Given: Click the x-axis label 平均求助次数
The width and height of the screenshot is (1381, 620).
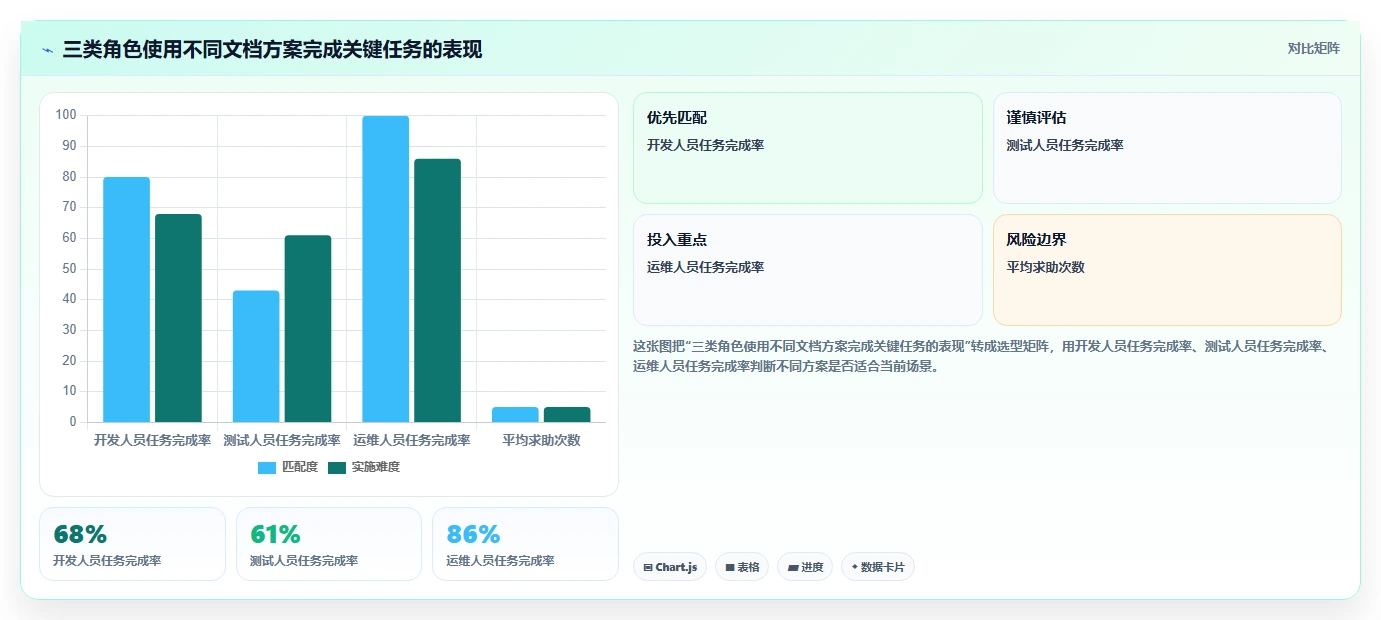Looking at the screenshot, I should click(541, 440).
